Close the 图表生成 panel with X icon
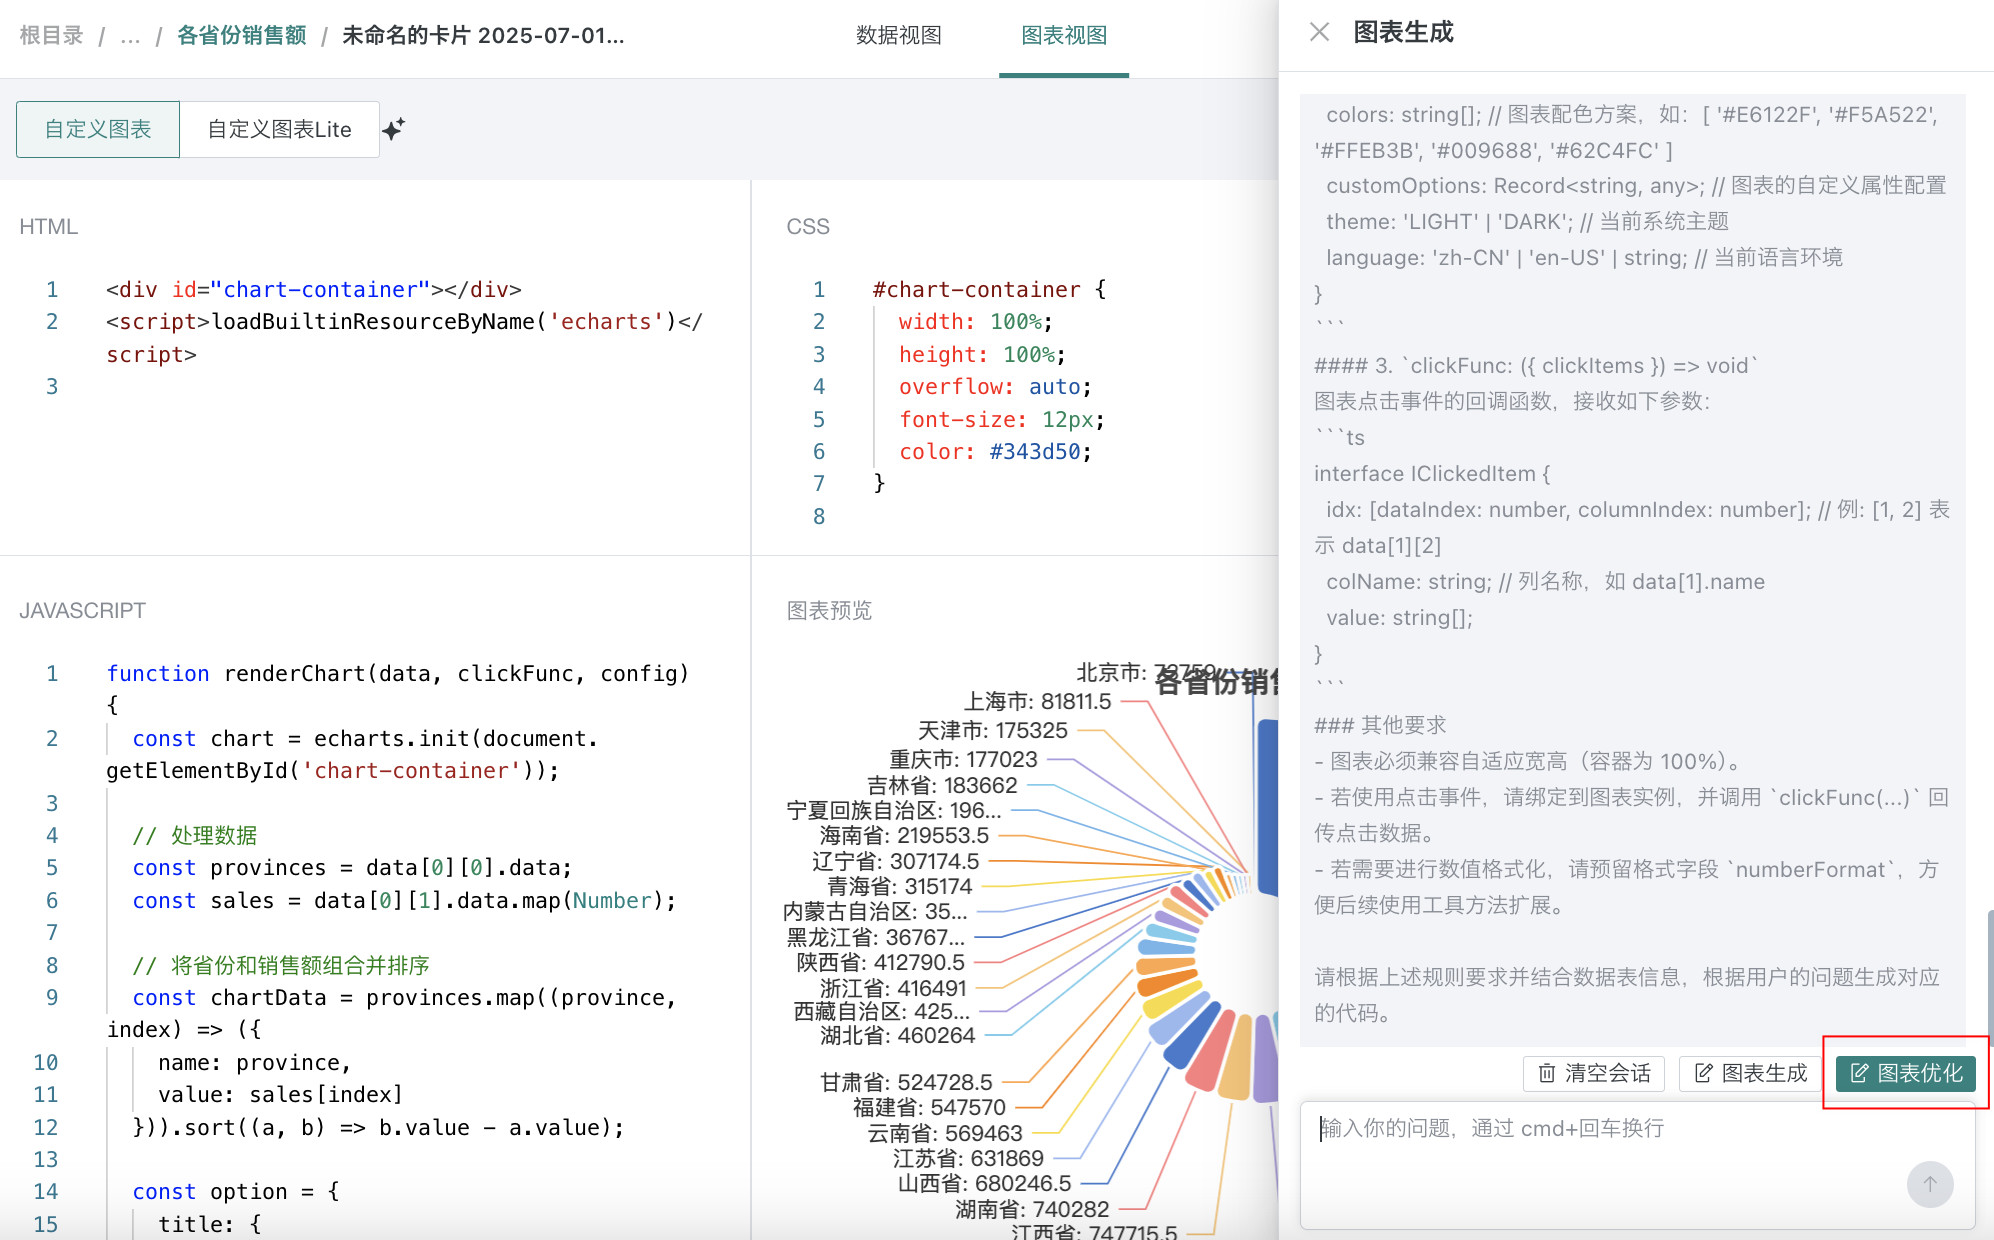 pos(1319,32)
